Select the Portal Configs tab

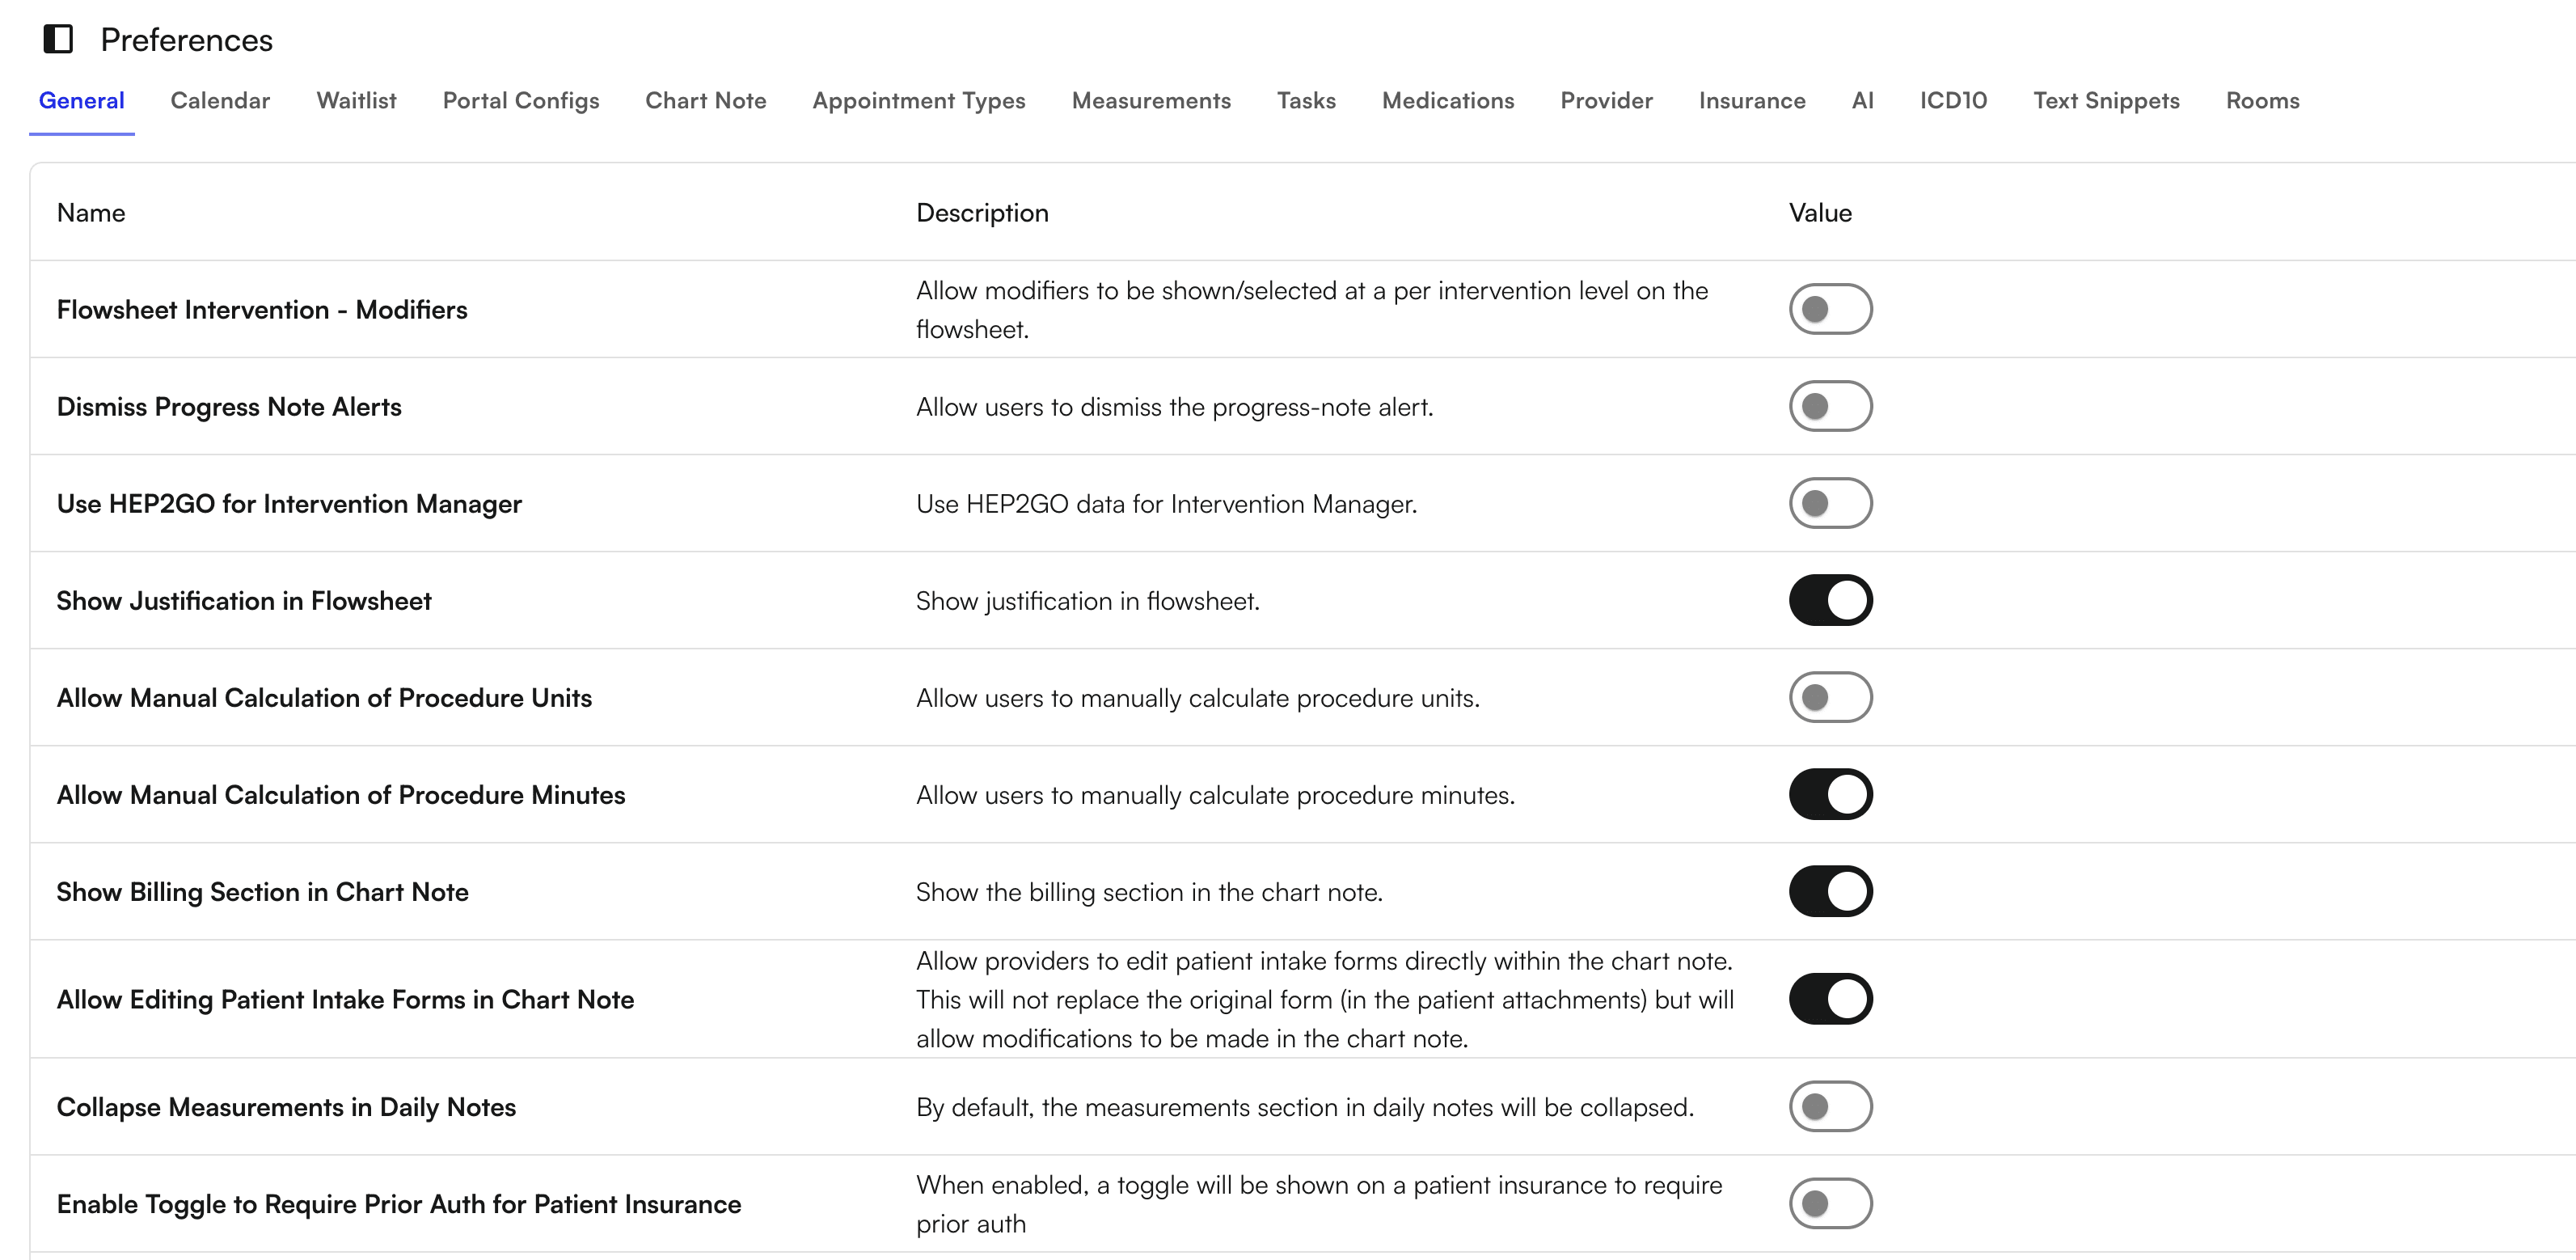520,100
